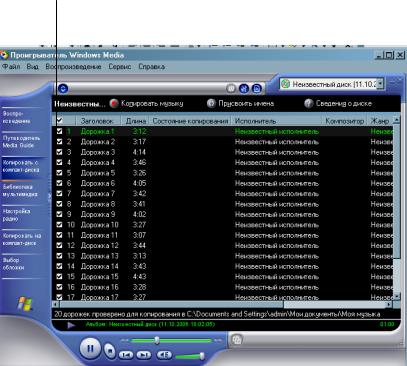Click the horizontal scrollbar right arrow
The height and width of the screenshot is (366, 407).
pyautogui.click(x=389, y=304)
